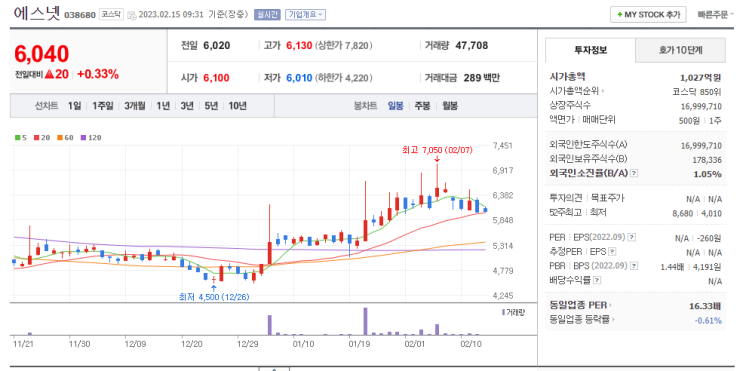The image size is (743, 371).
Task: Toggle the 실시간 real-time button
Action: pyautogui.click(x=268, y=15)
